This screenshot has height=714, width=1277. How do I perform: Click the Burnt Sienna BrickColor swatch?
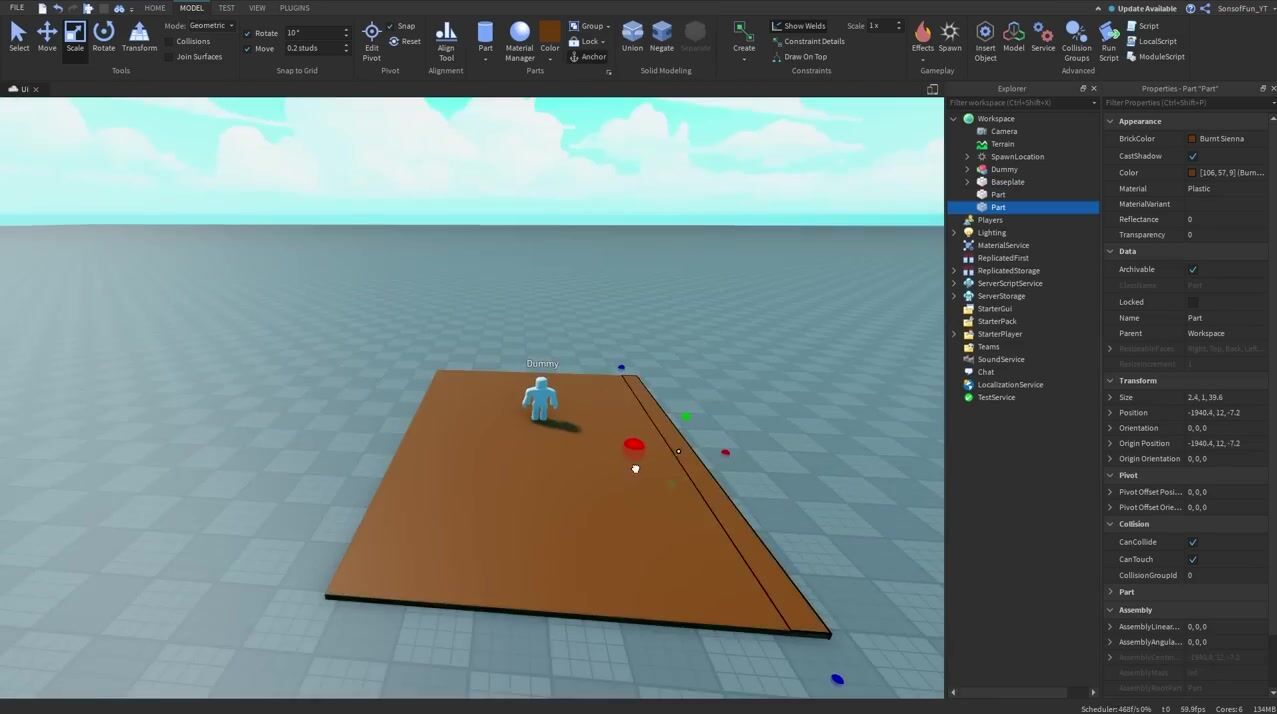[1192, 139]
